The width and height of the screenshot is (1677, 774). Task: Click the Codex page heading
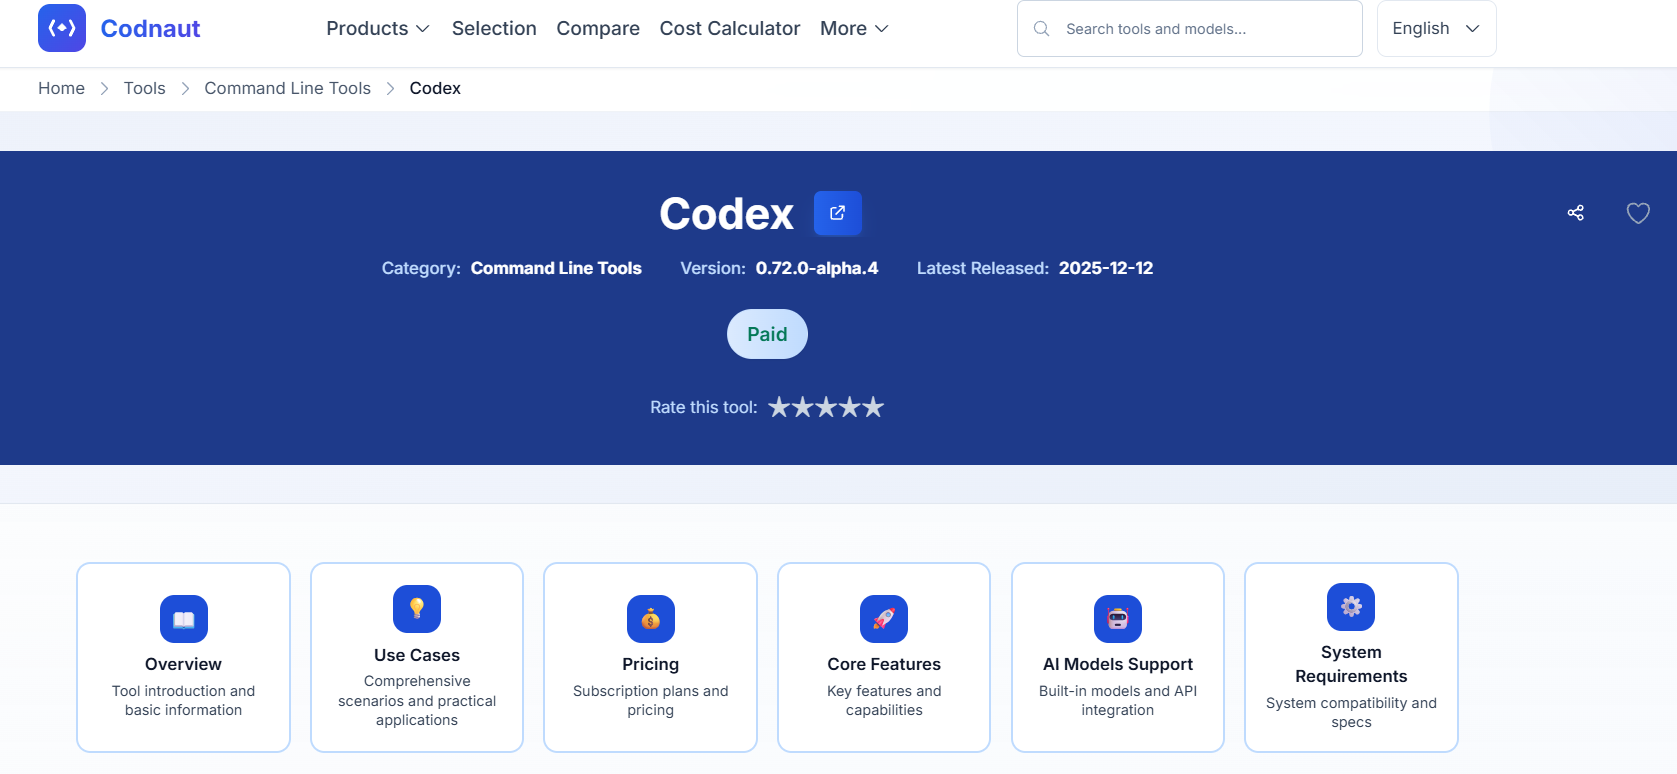[x=727, y=213]
